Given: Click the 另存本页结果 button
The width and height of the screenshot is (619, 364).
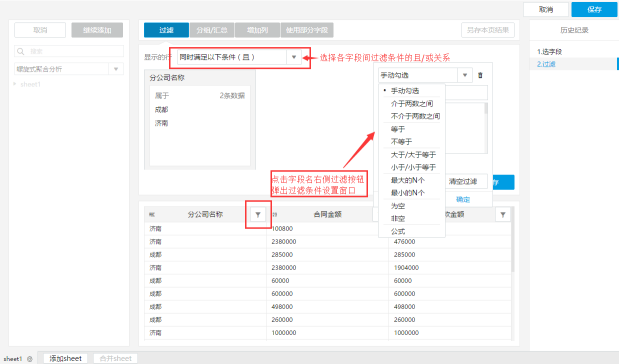Looking at the screenshot, I should click(488, 30).
